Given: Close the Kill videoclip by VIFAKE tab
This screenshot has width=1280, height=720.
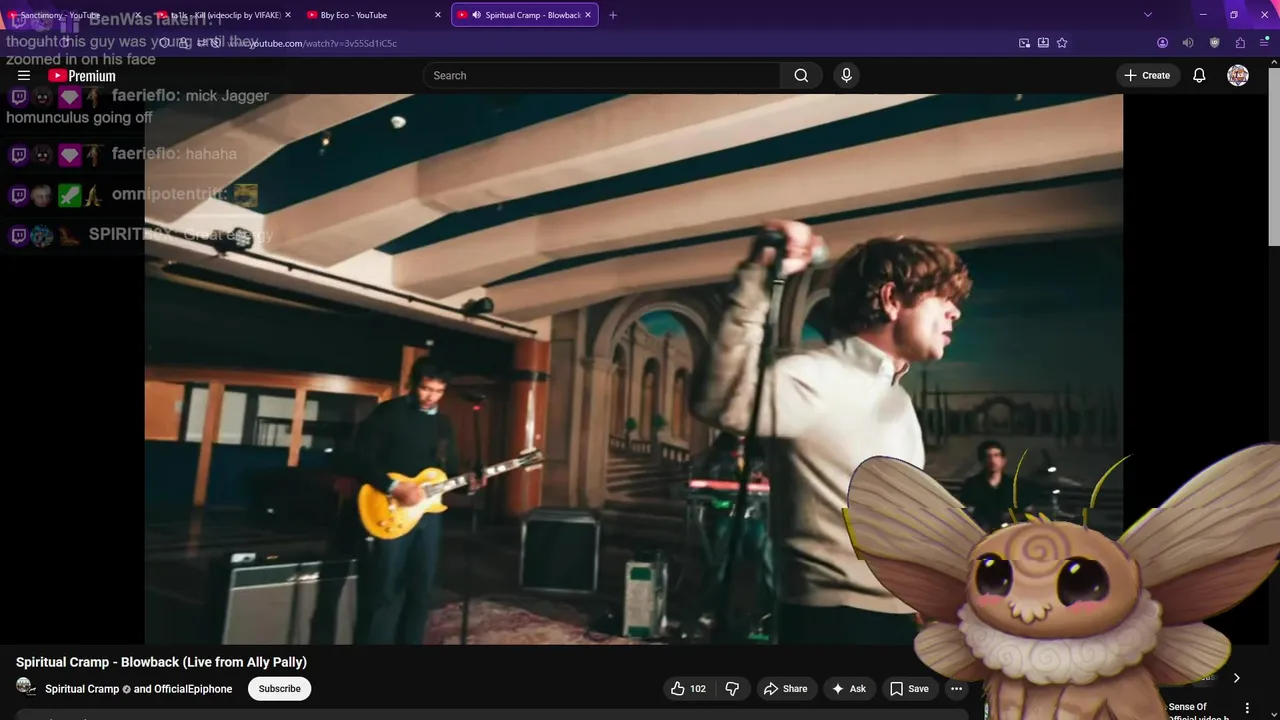Looking at the screenshot, I should tap(288, 15).
